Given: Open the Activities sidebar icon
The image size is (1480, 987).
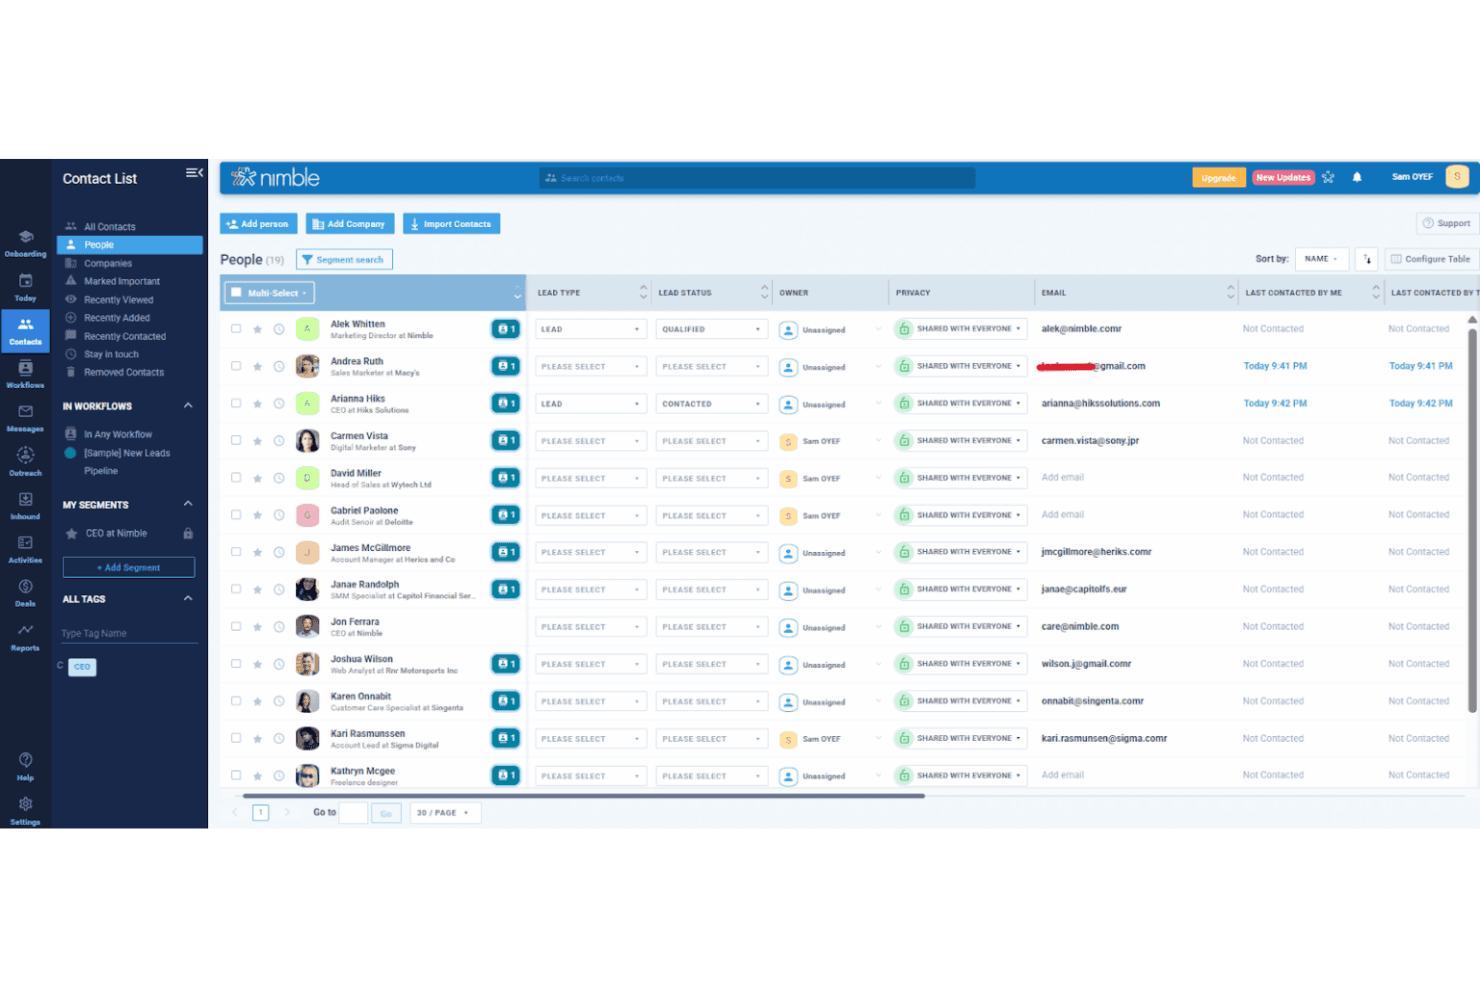Looking at the screenshot, I should (x=26, y=549).
